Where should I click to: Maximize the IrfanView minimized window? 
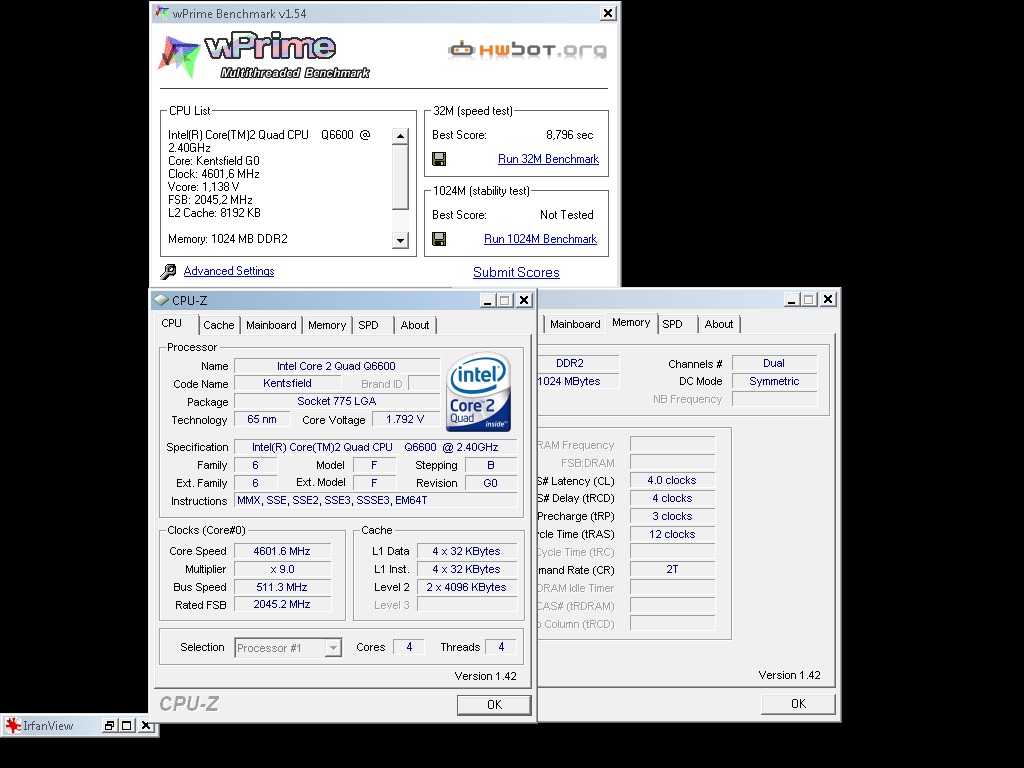point(127,725)
